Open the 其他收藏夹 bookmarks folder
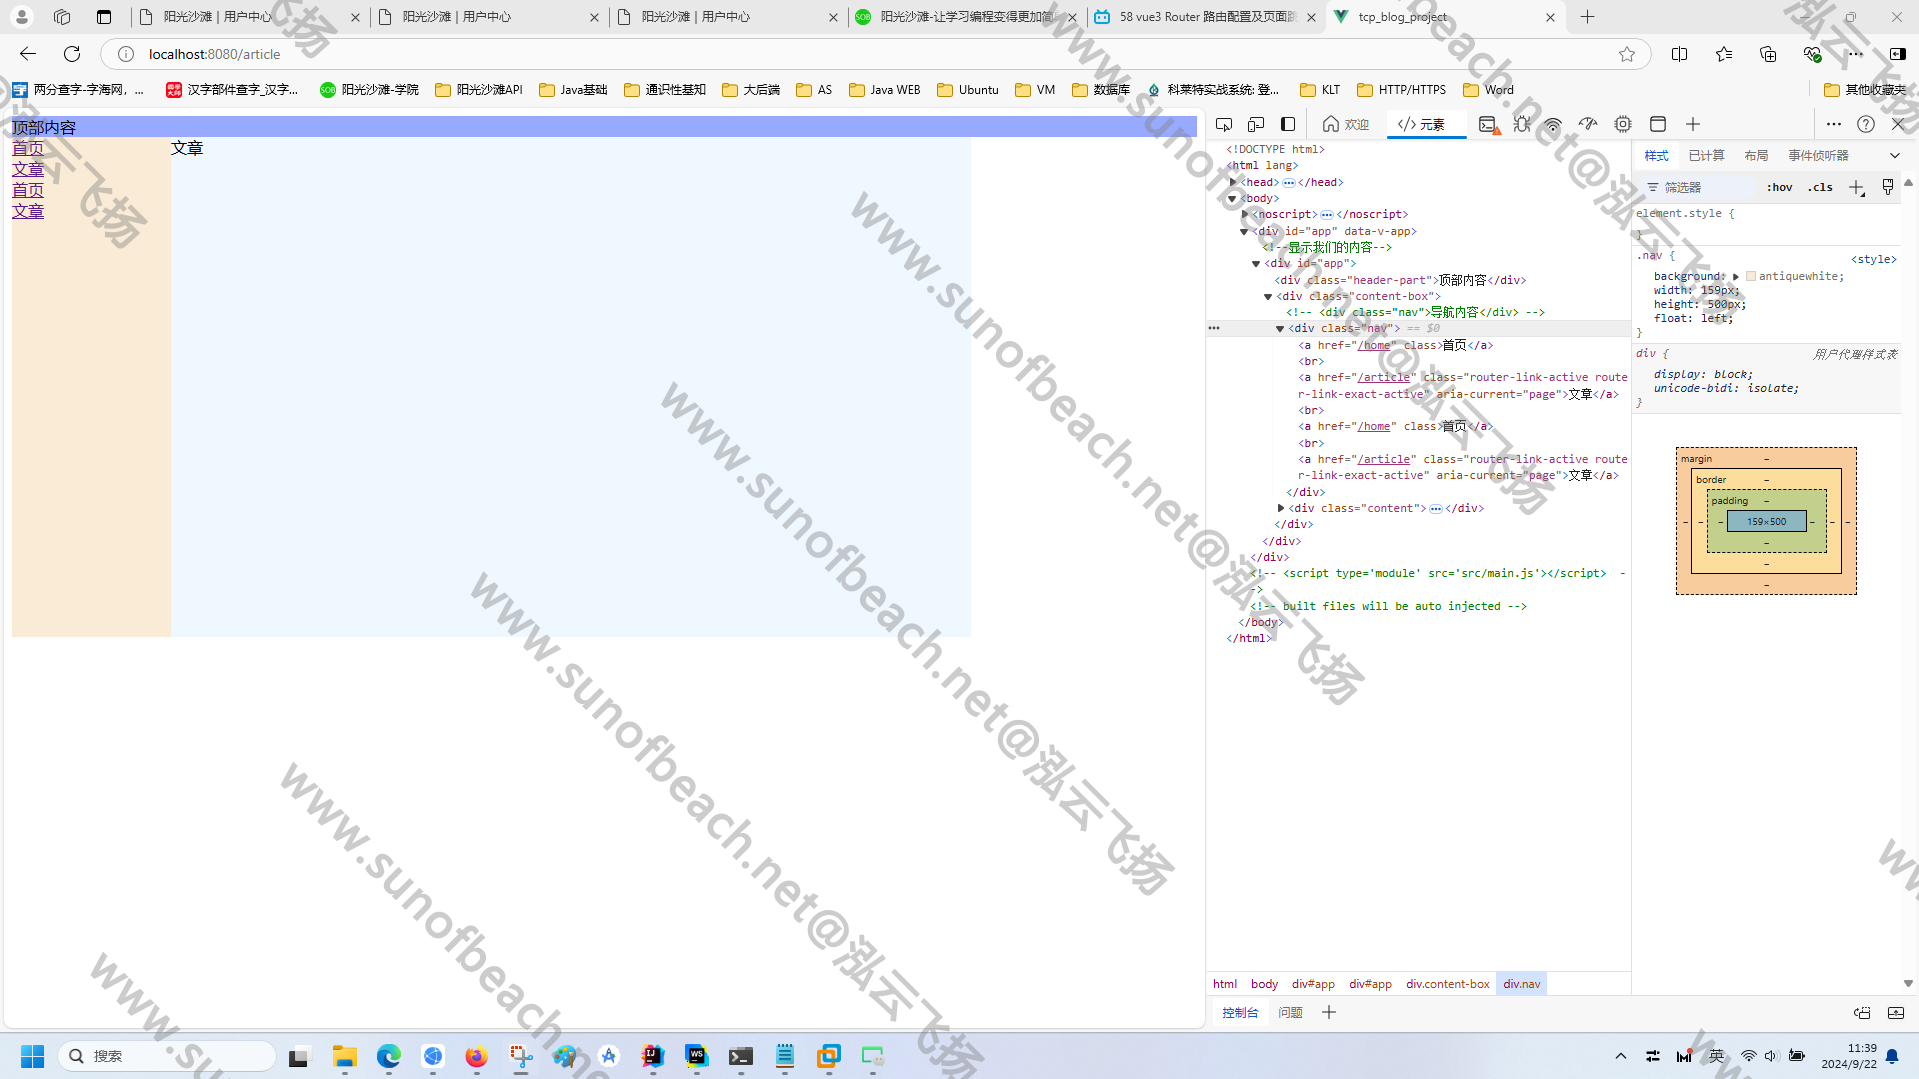This screenshot has height=1079, width=1919. click(x=1865, y=90)
